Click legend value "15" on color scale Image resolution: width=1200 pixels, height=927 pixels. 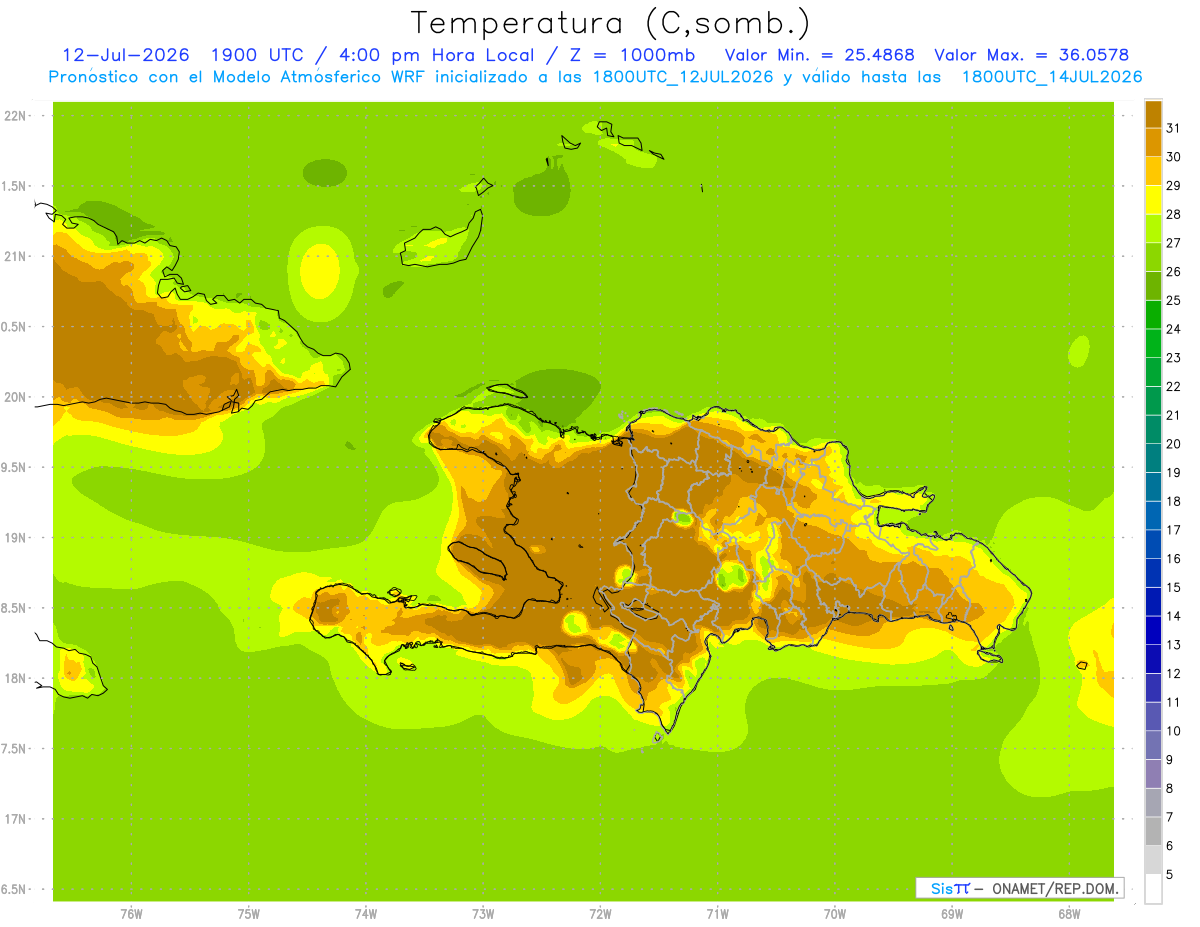[1173, 587]
